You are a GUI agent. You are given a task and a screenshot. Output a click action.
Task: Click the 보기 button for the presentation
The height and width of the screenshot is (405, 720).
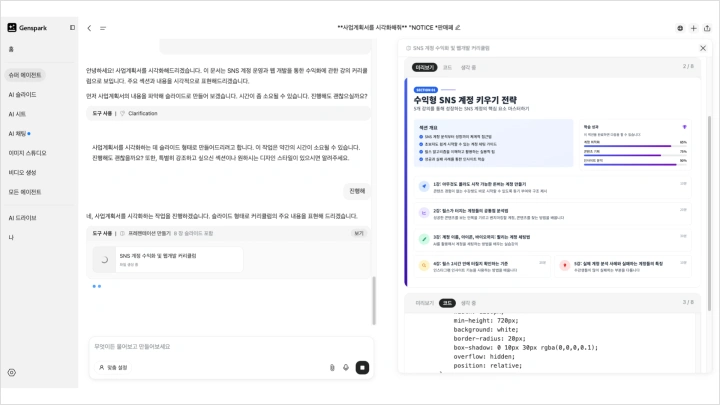click(358, 233)
